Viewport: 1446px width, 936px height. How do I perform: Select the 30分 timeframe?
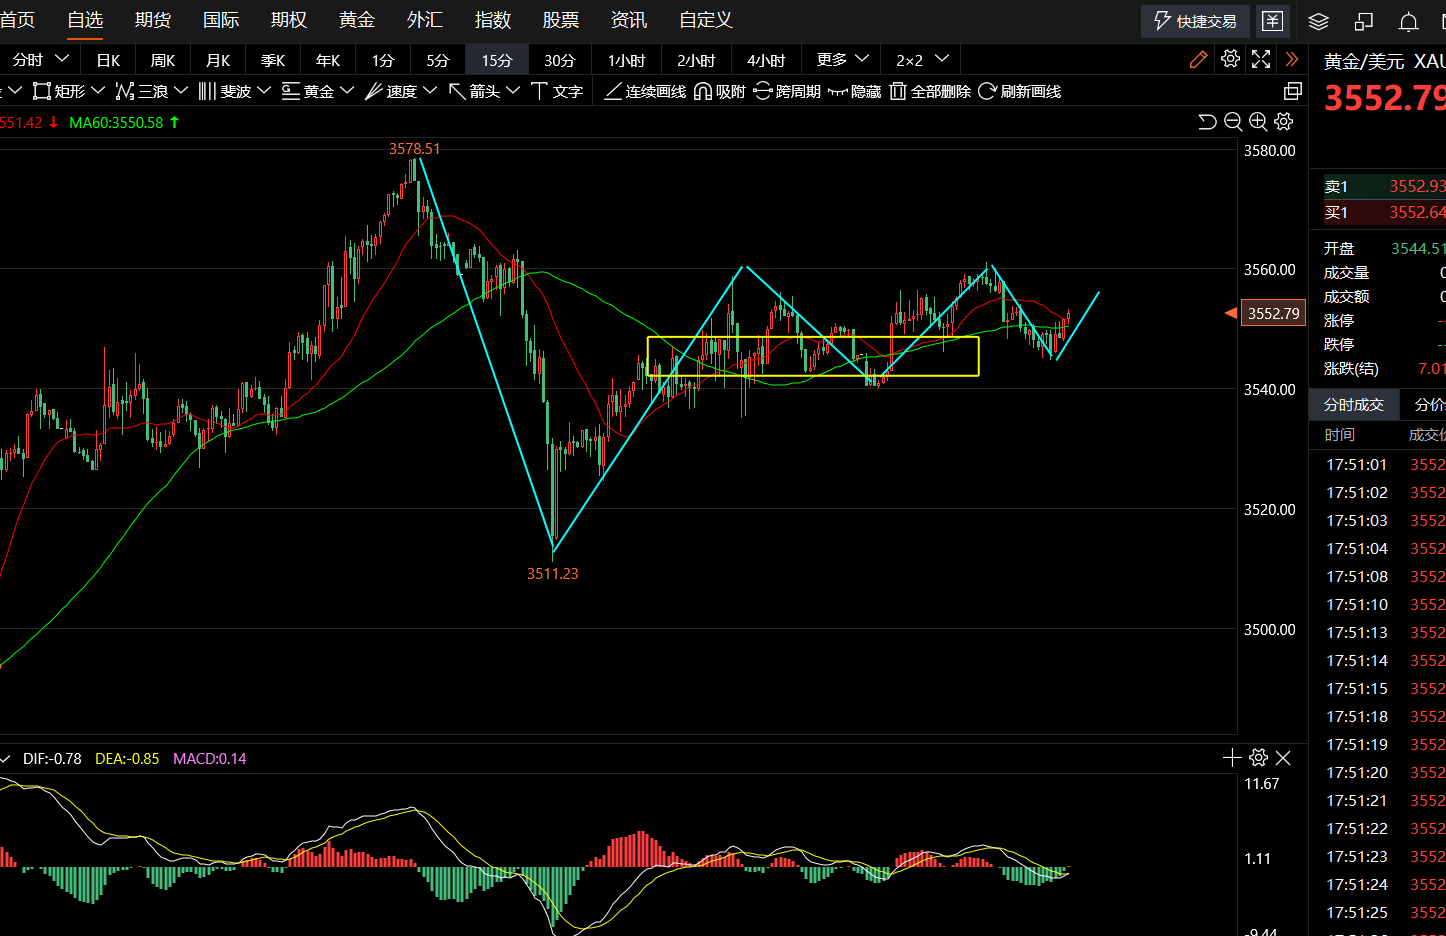click(560, 60)
